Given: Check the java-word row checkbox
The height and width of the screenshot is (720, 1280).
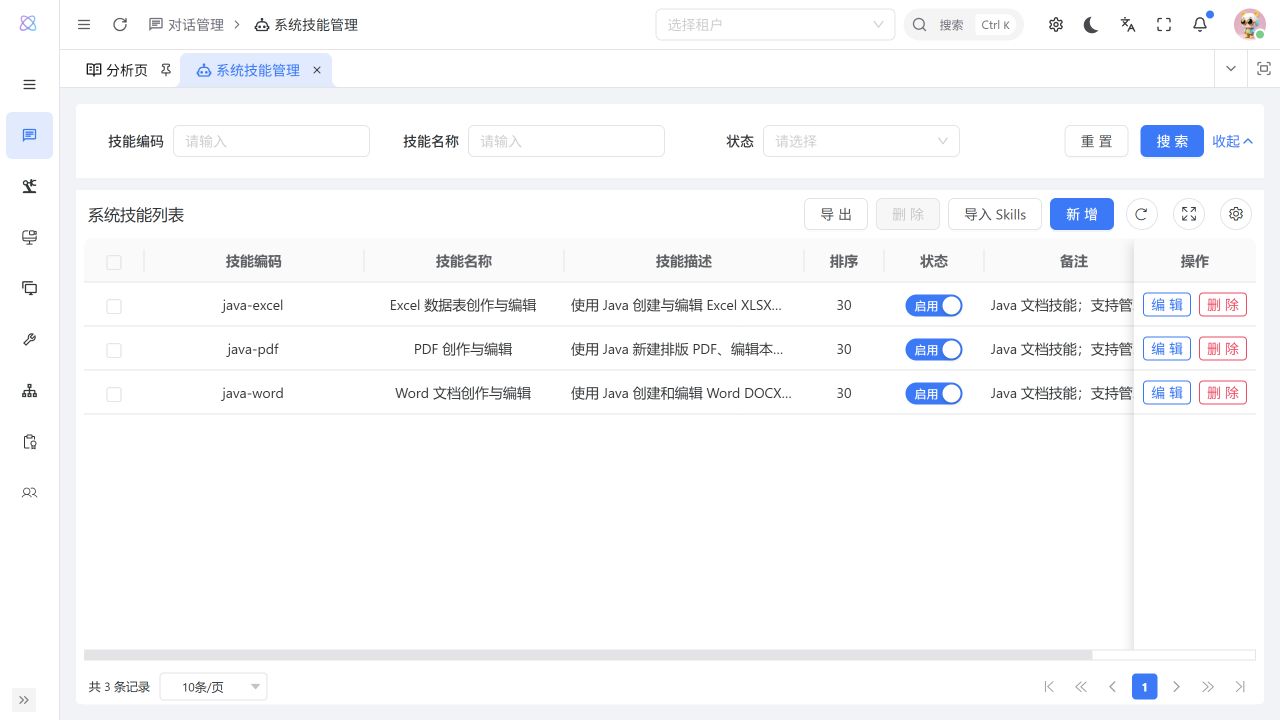Looking at the screenshot, I should (114, 394).
